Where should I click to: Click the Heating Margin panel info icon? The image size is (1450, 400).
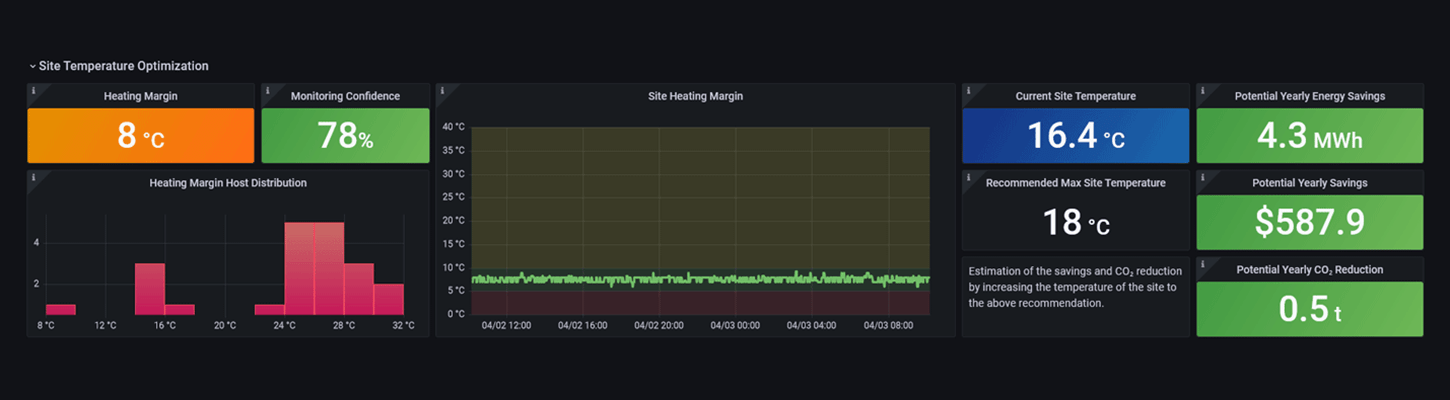33,90
